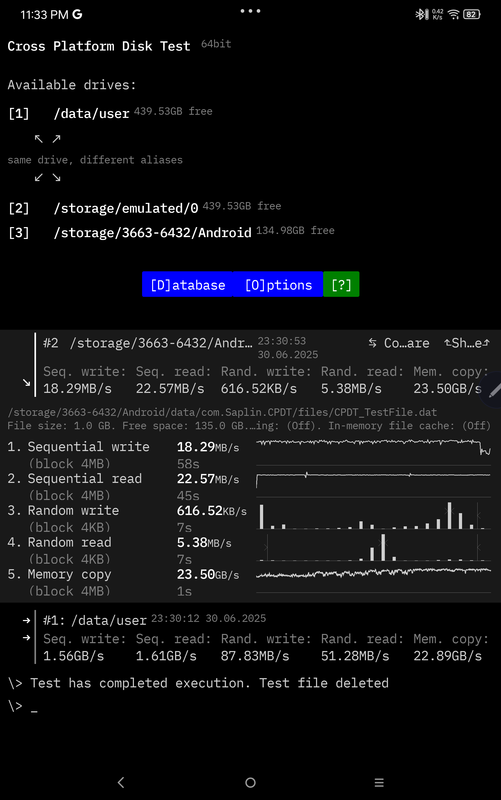Open the [O]ptions button
Viewport: 501px width, 800px height.
pos(278,284)
